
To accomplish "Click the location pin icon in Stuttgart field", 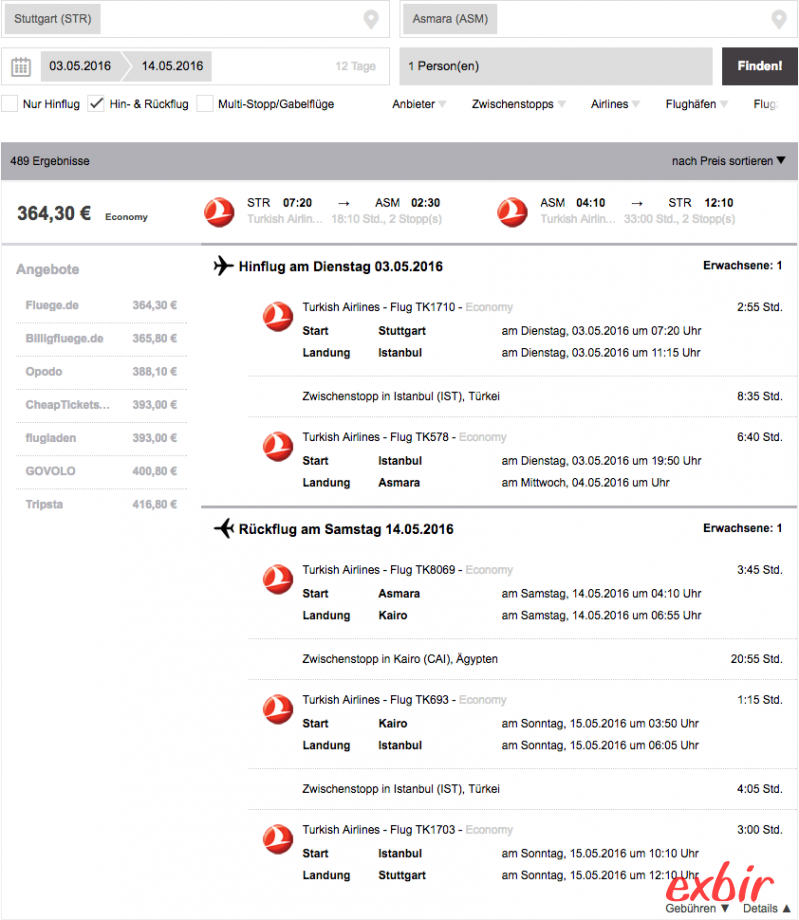I will (x=371, y=19).
